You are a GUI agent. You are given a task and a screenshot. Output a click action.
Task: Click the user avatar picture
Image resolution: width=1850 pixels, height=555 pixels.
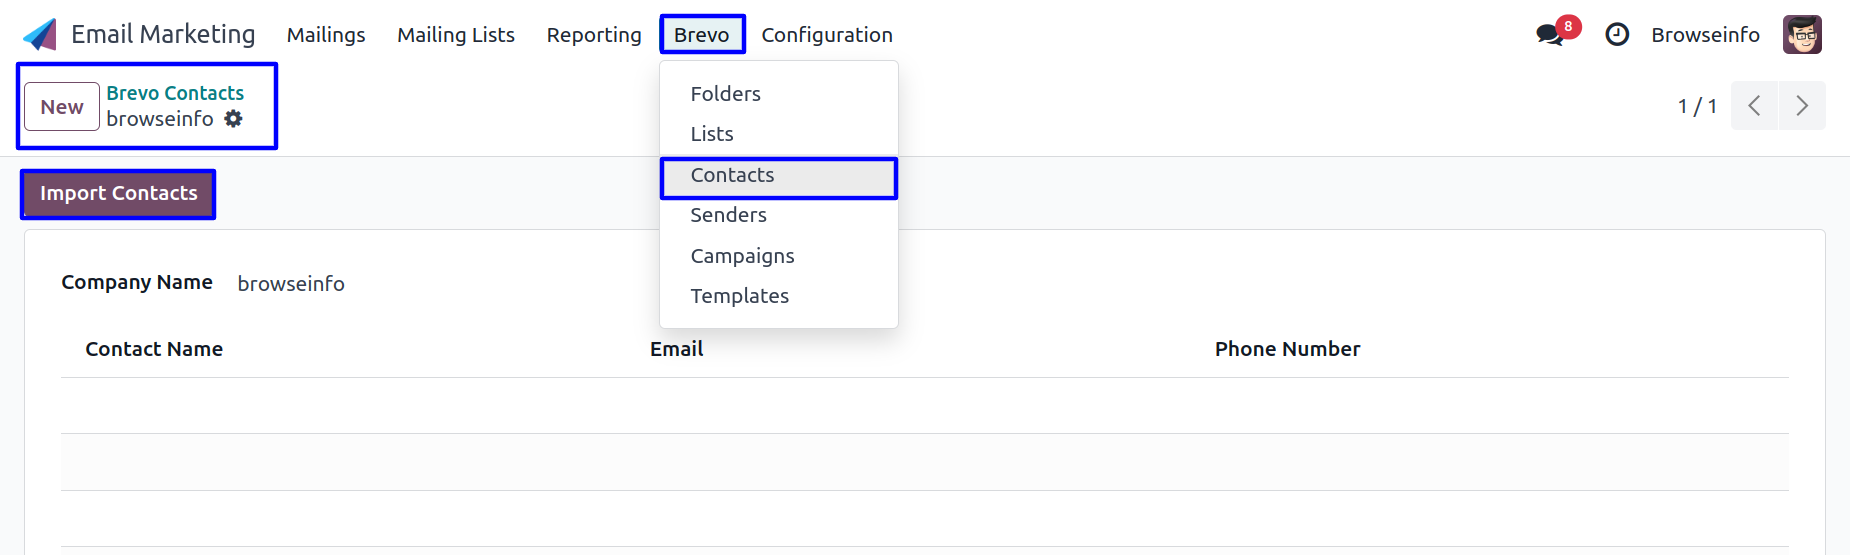tap(1802, 34)
